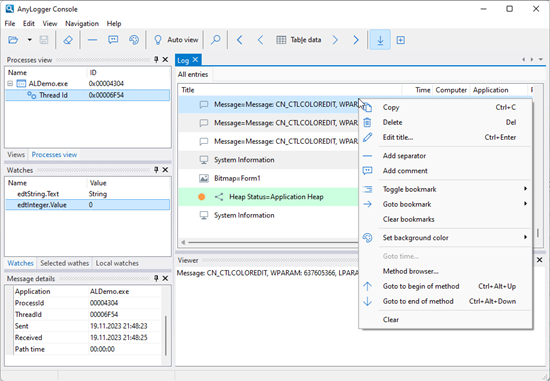Click Time column header
Screen dimensions: 550x381
tap(417, 90)
